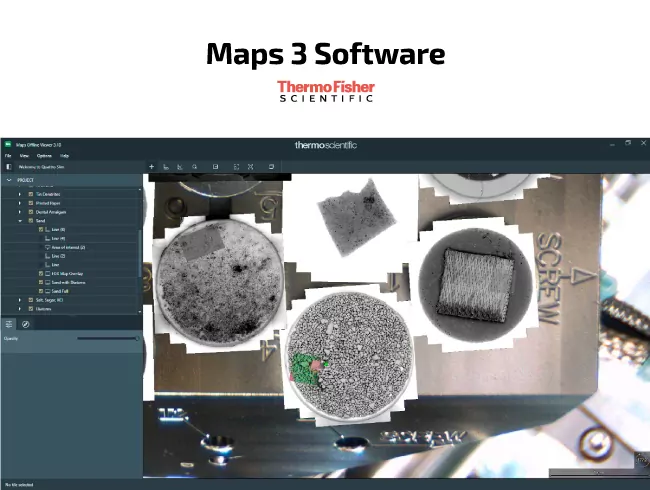Expand the Printed Paper tree node
650x490 pixels.
tap(19, 203)
